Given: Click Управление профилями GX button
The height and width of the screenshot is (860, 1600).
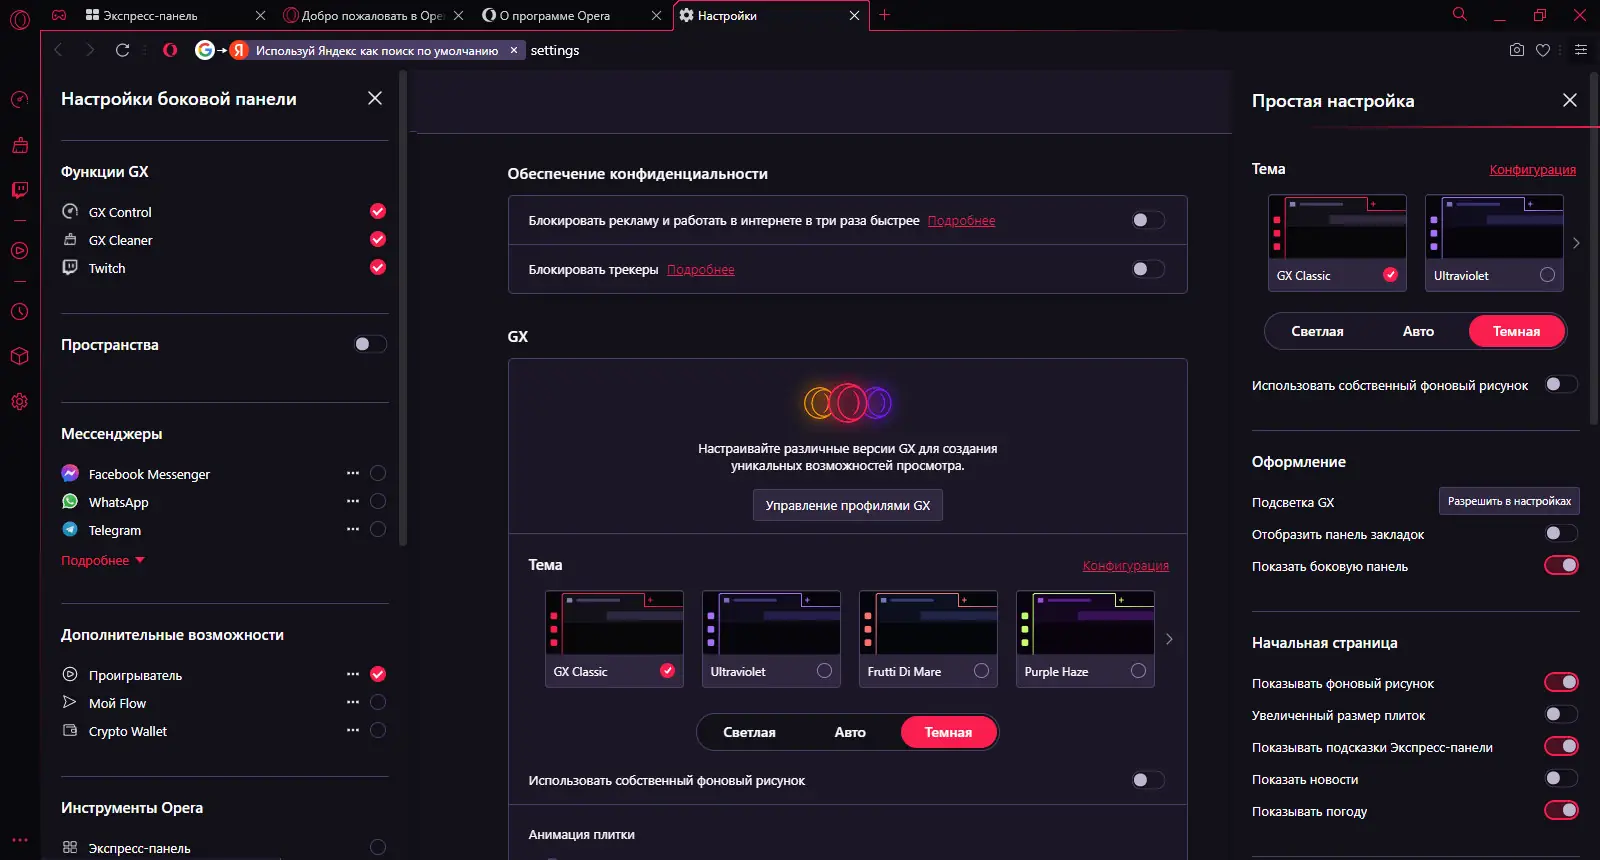Looking at the screenshot, I should click(x=848, y=505).
